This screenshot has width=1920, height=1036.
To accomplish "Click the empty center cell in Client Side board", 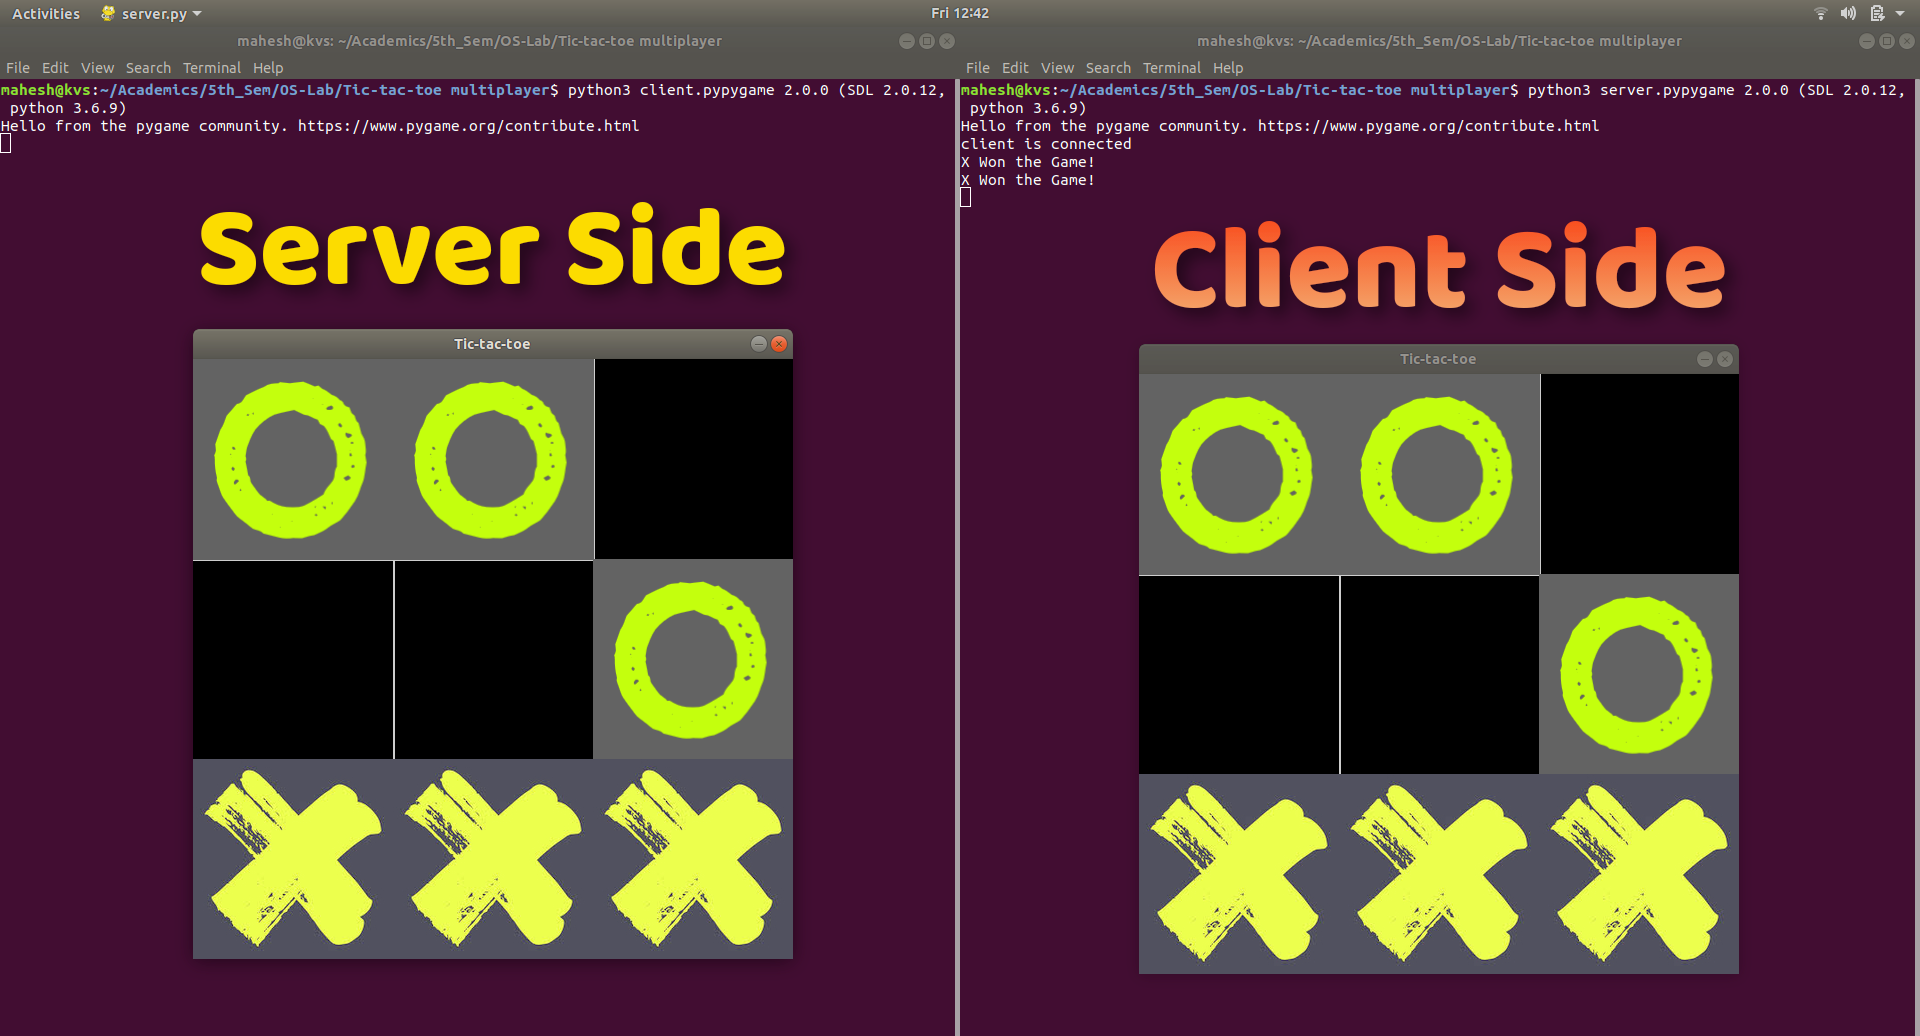I will tap(1439, 675).
